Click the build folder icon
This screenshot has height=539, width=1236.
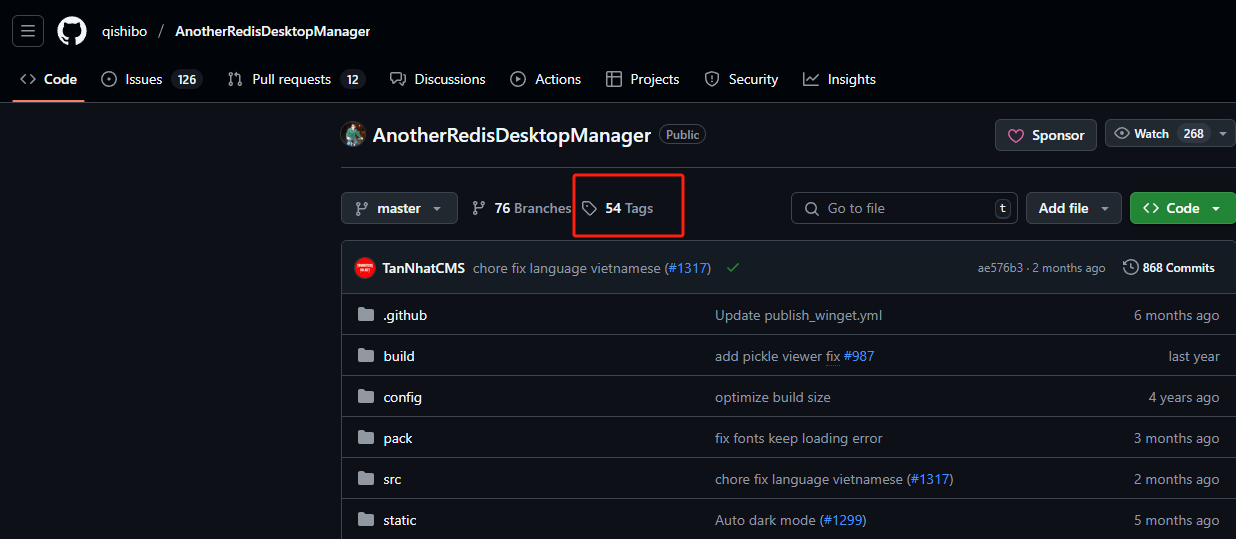(366, 356)
